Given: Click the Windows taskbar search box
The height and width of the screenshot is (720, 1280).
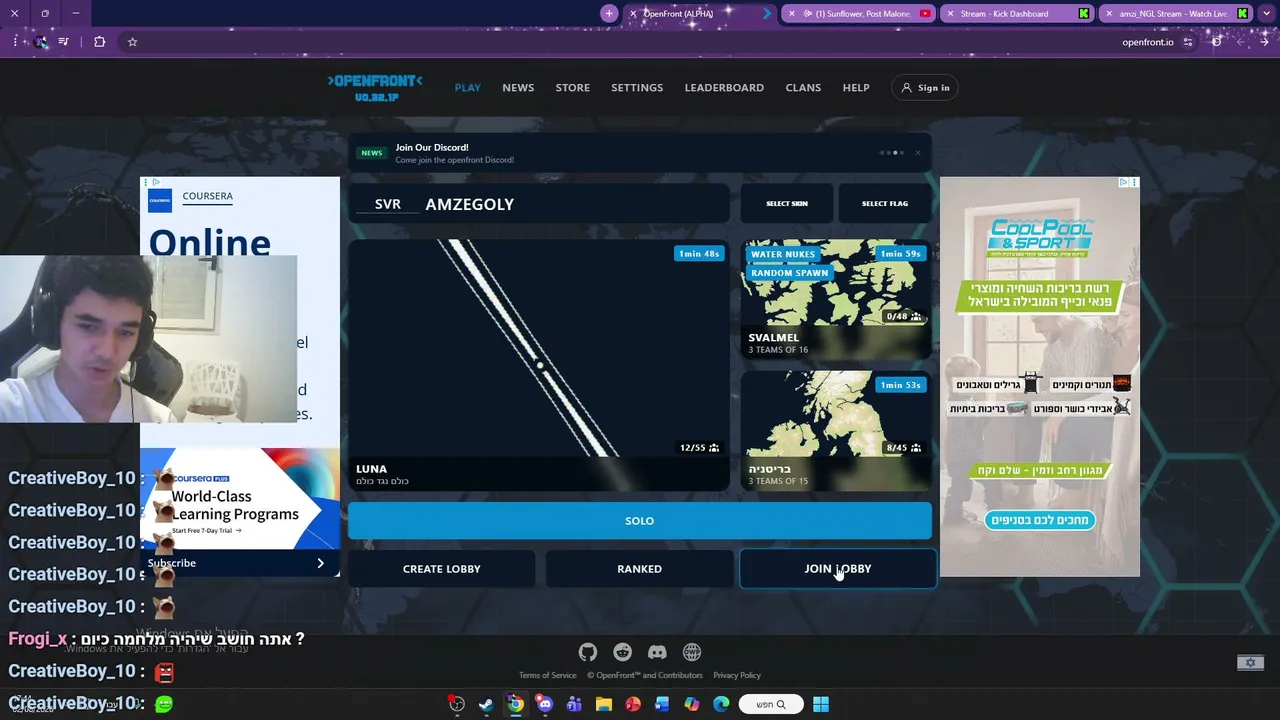Looking at the screenshot, I should [771, 704].
